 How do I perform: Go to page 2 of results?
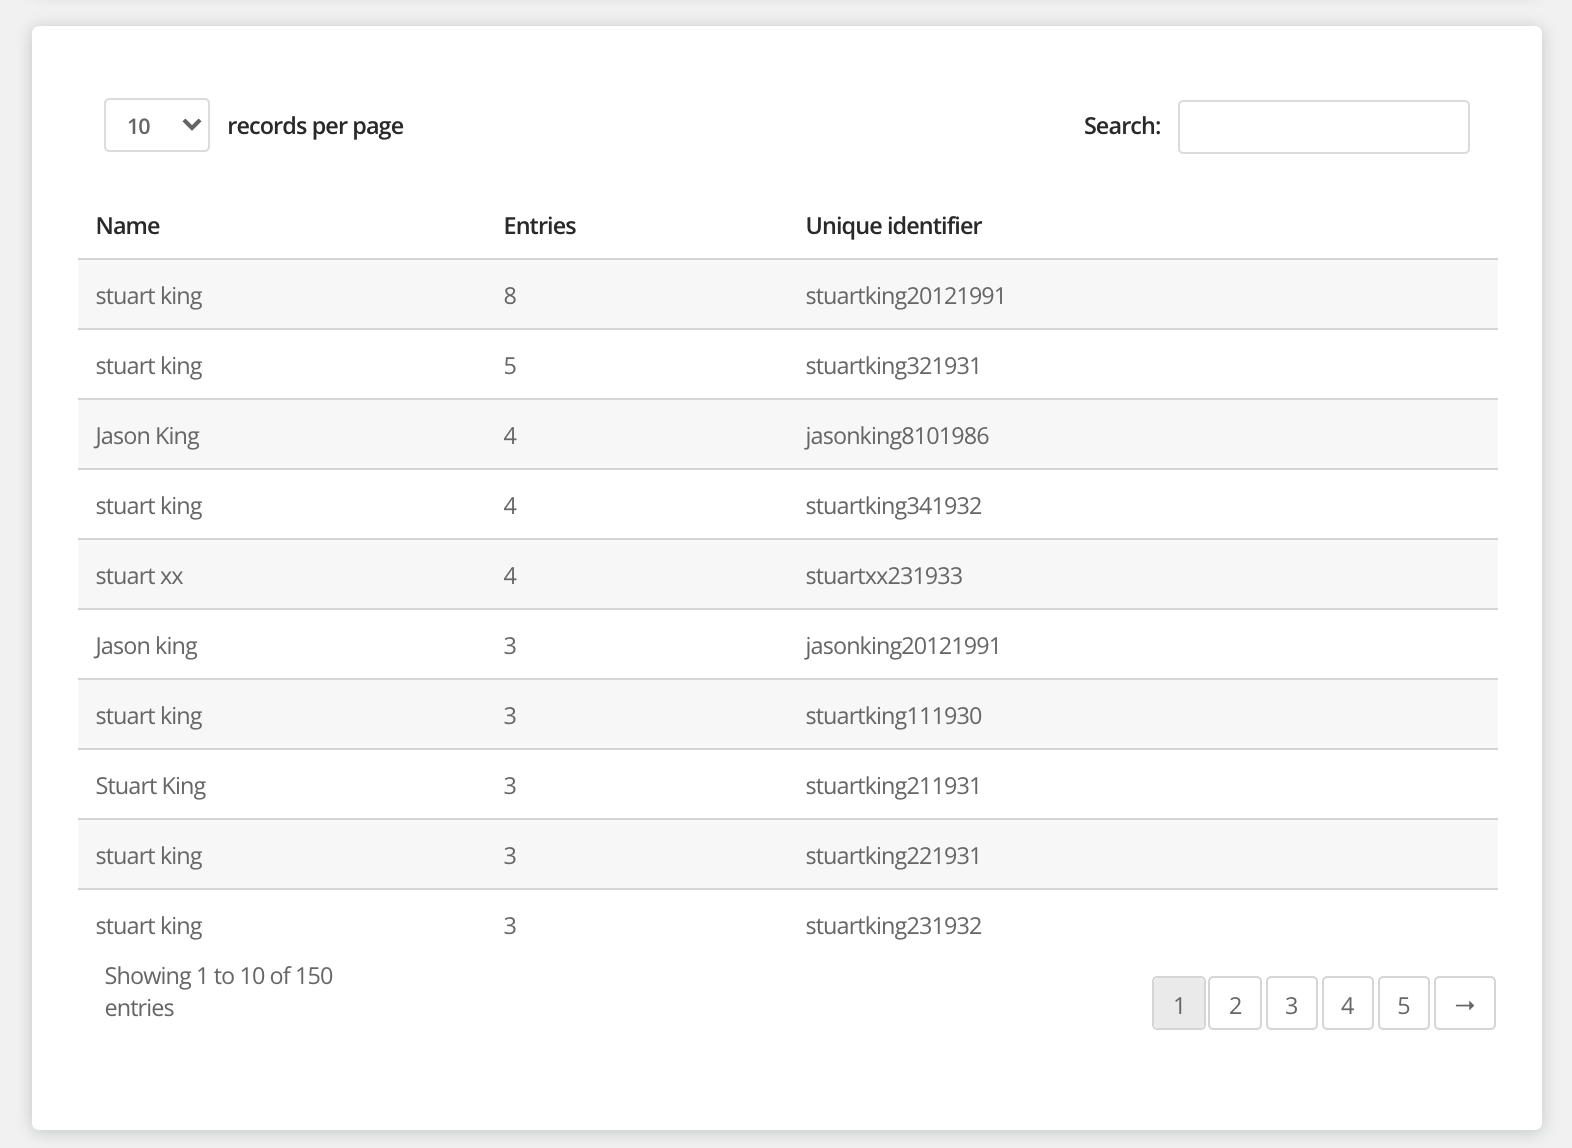(1235, 1004)
